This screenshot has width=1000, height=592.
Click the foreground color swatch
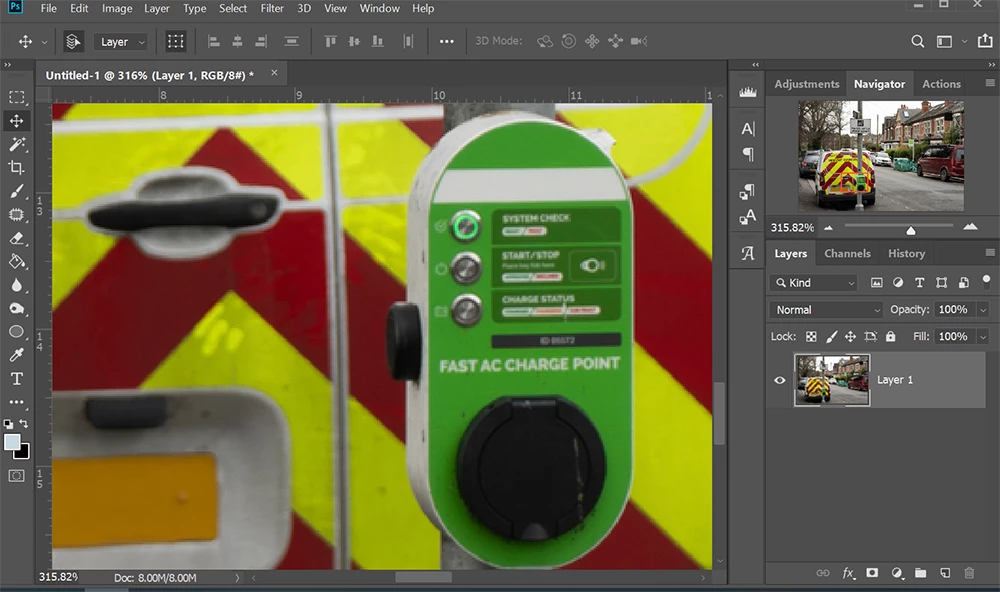pos(12,441)
